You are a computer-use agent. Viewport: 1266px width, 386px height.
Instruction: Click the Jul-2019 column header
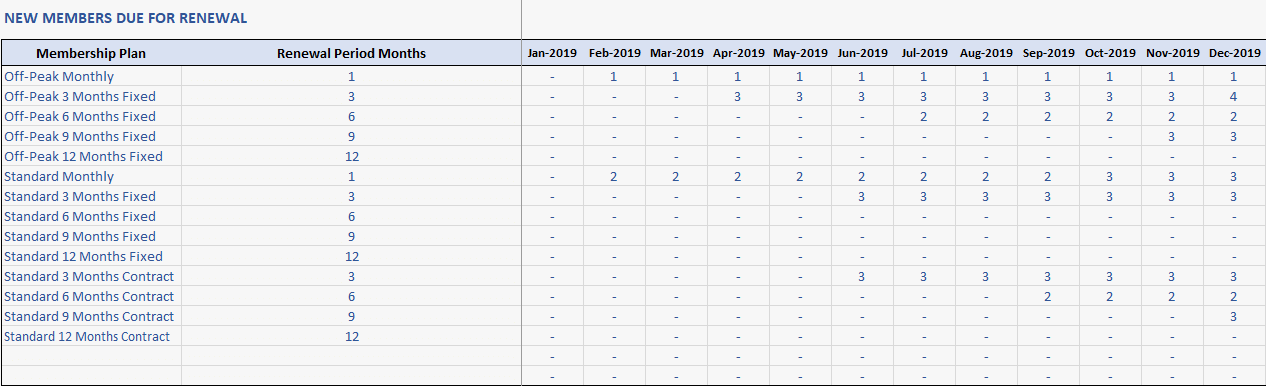924,53
